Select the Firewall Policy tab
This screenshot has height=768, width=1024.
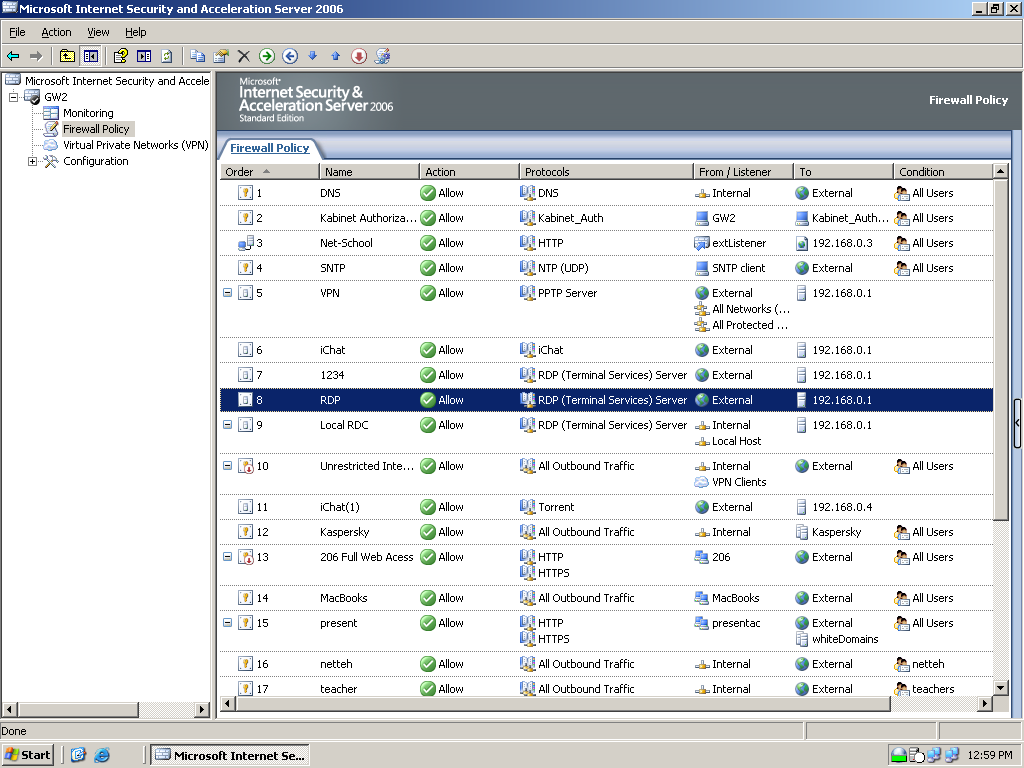(269, 148)
